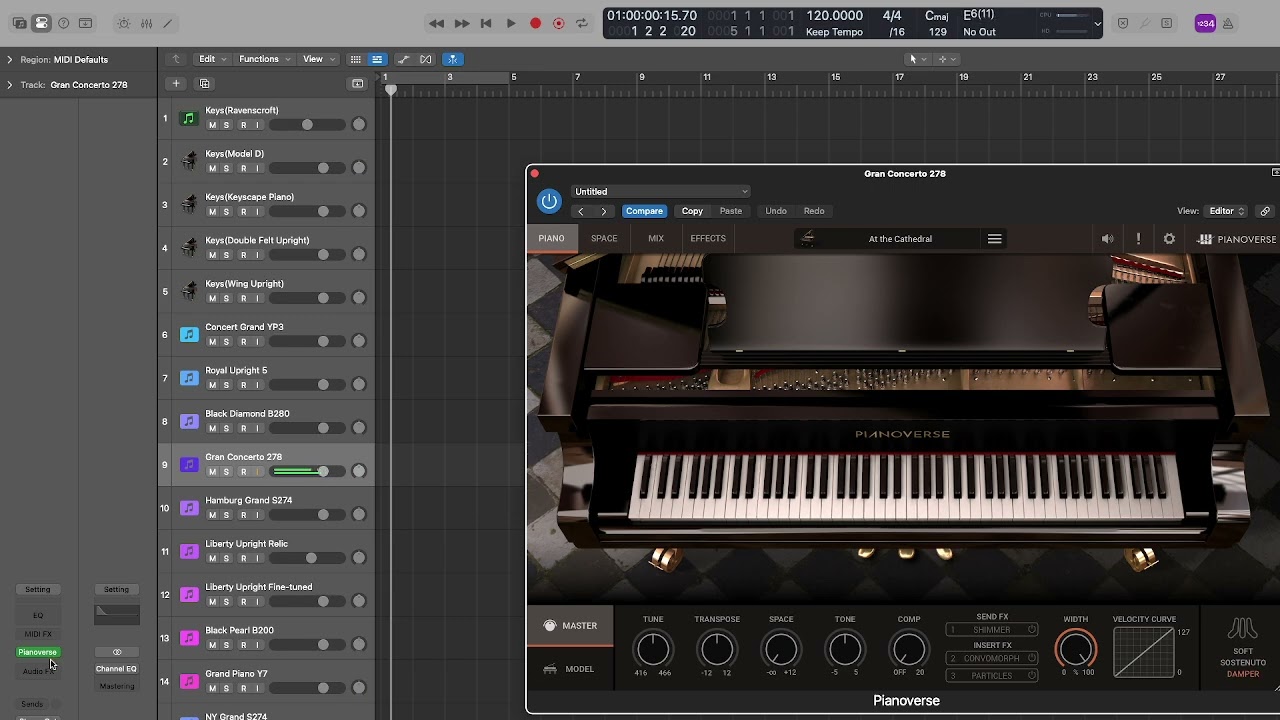Click the Compare button

pos(644,211)
